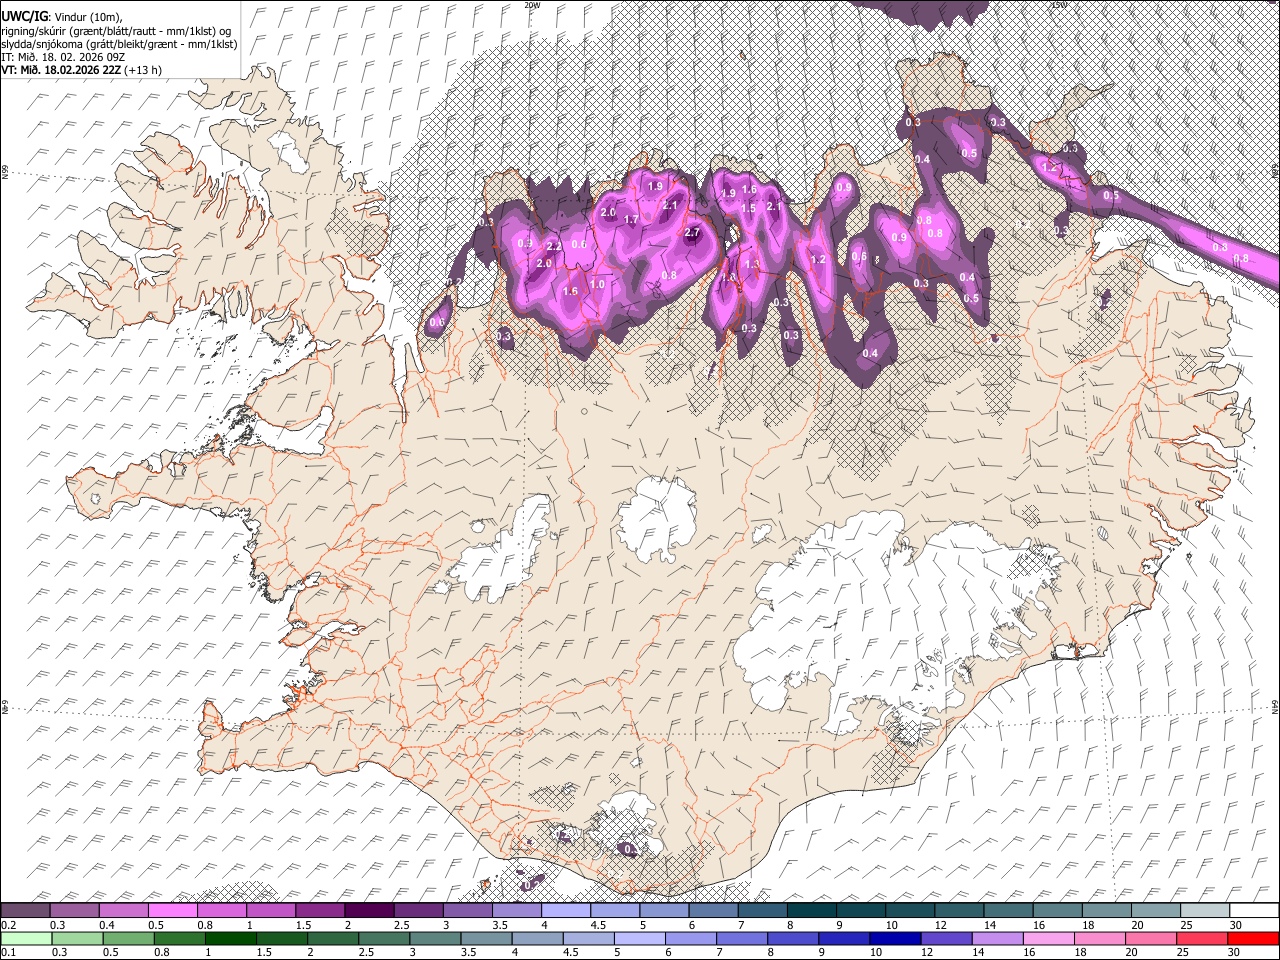Pick the 2.5 gray-green swatch, lower legend row
The height and width of the screenshot is (960, 1280).
coord(384,938)
